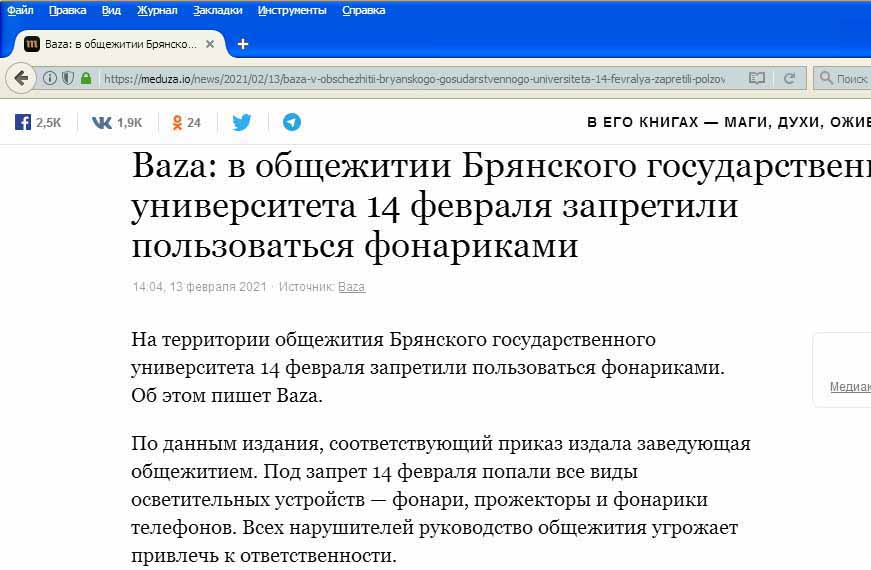Open the Файл menu

(x=20, y=10)
